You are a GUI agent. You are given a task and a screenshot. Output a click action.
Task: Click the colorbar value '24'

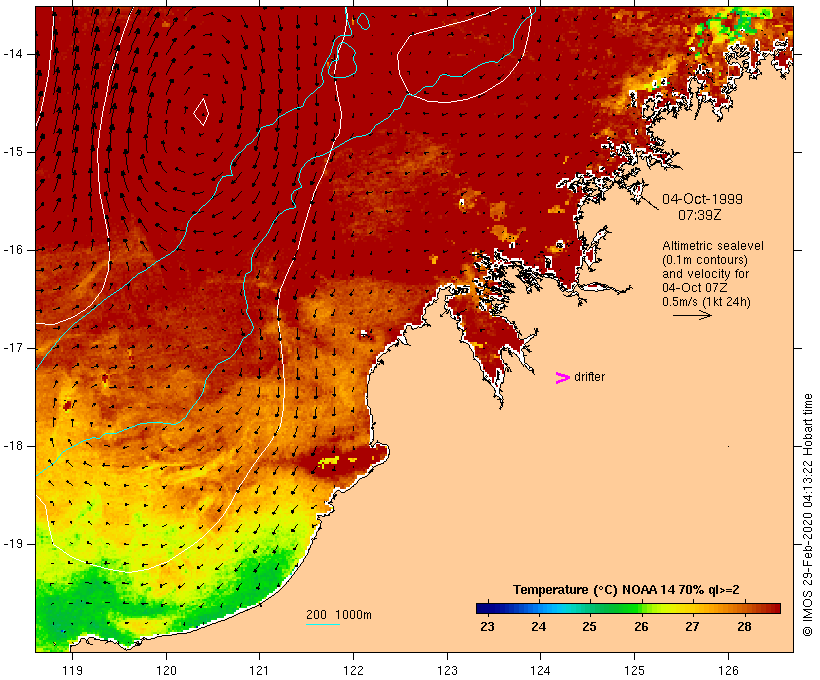click(539, 626)
